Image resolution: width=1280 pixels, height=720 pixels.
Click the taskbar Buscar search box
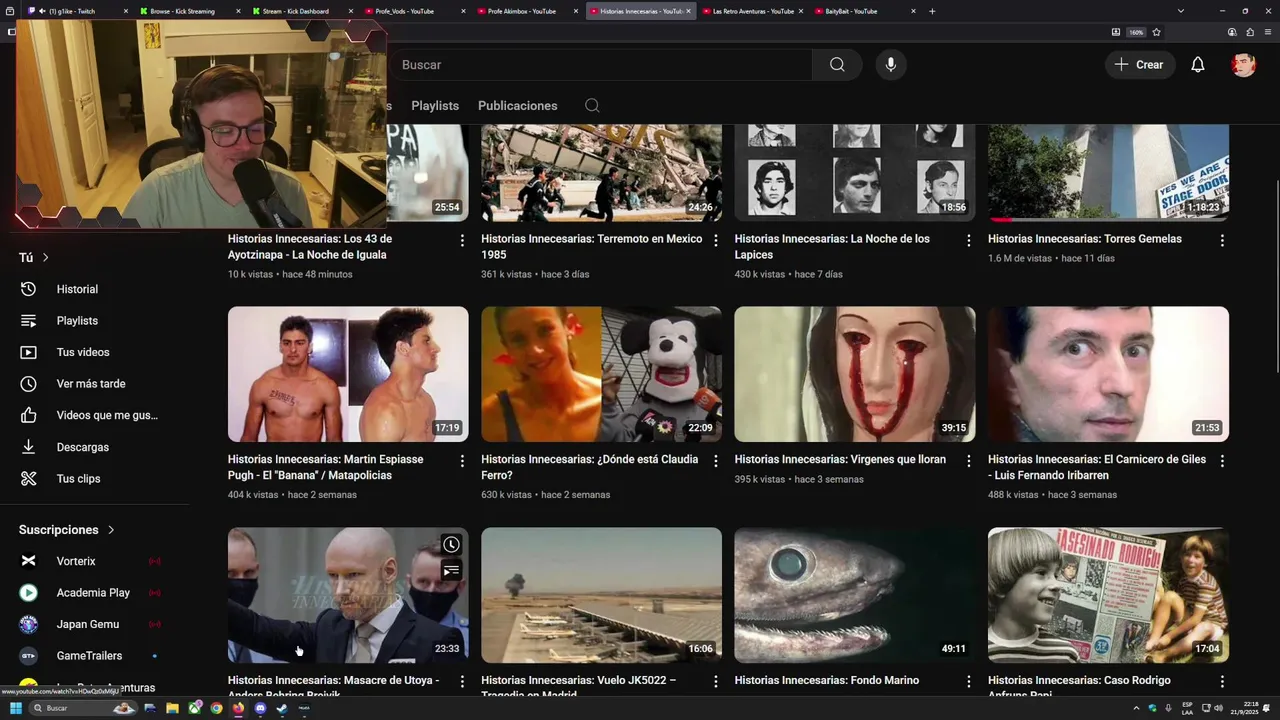84,708
